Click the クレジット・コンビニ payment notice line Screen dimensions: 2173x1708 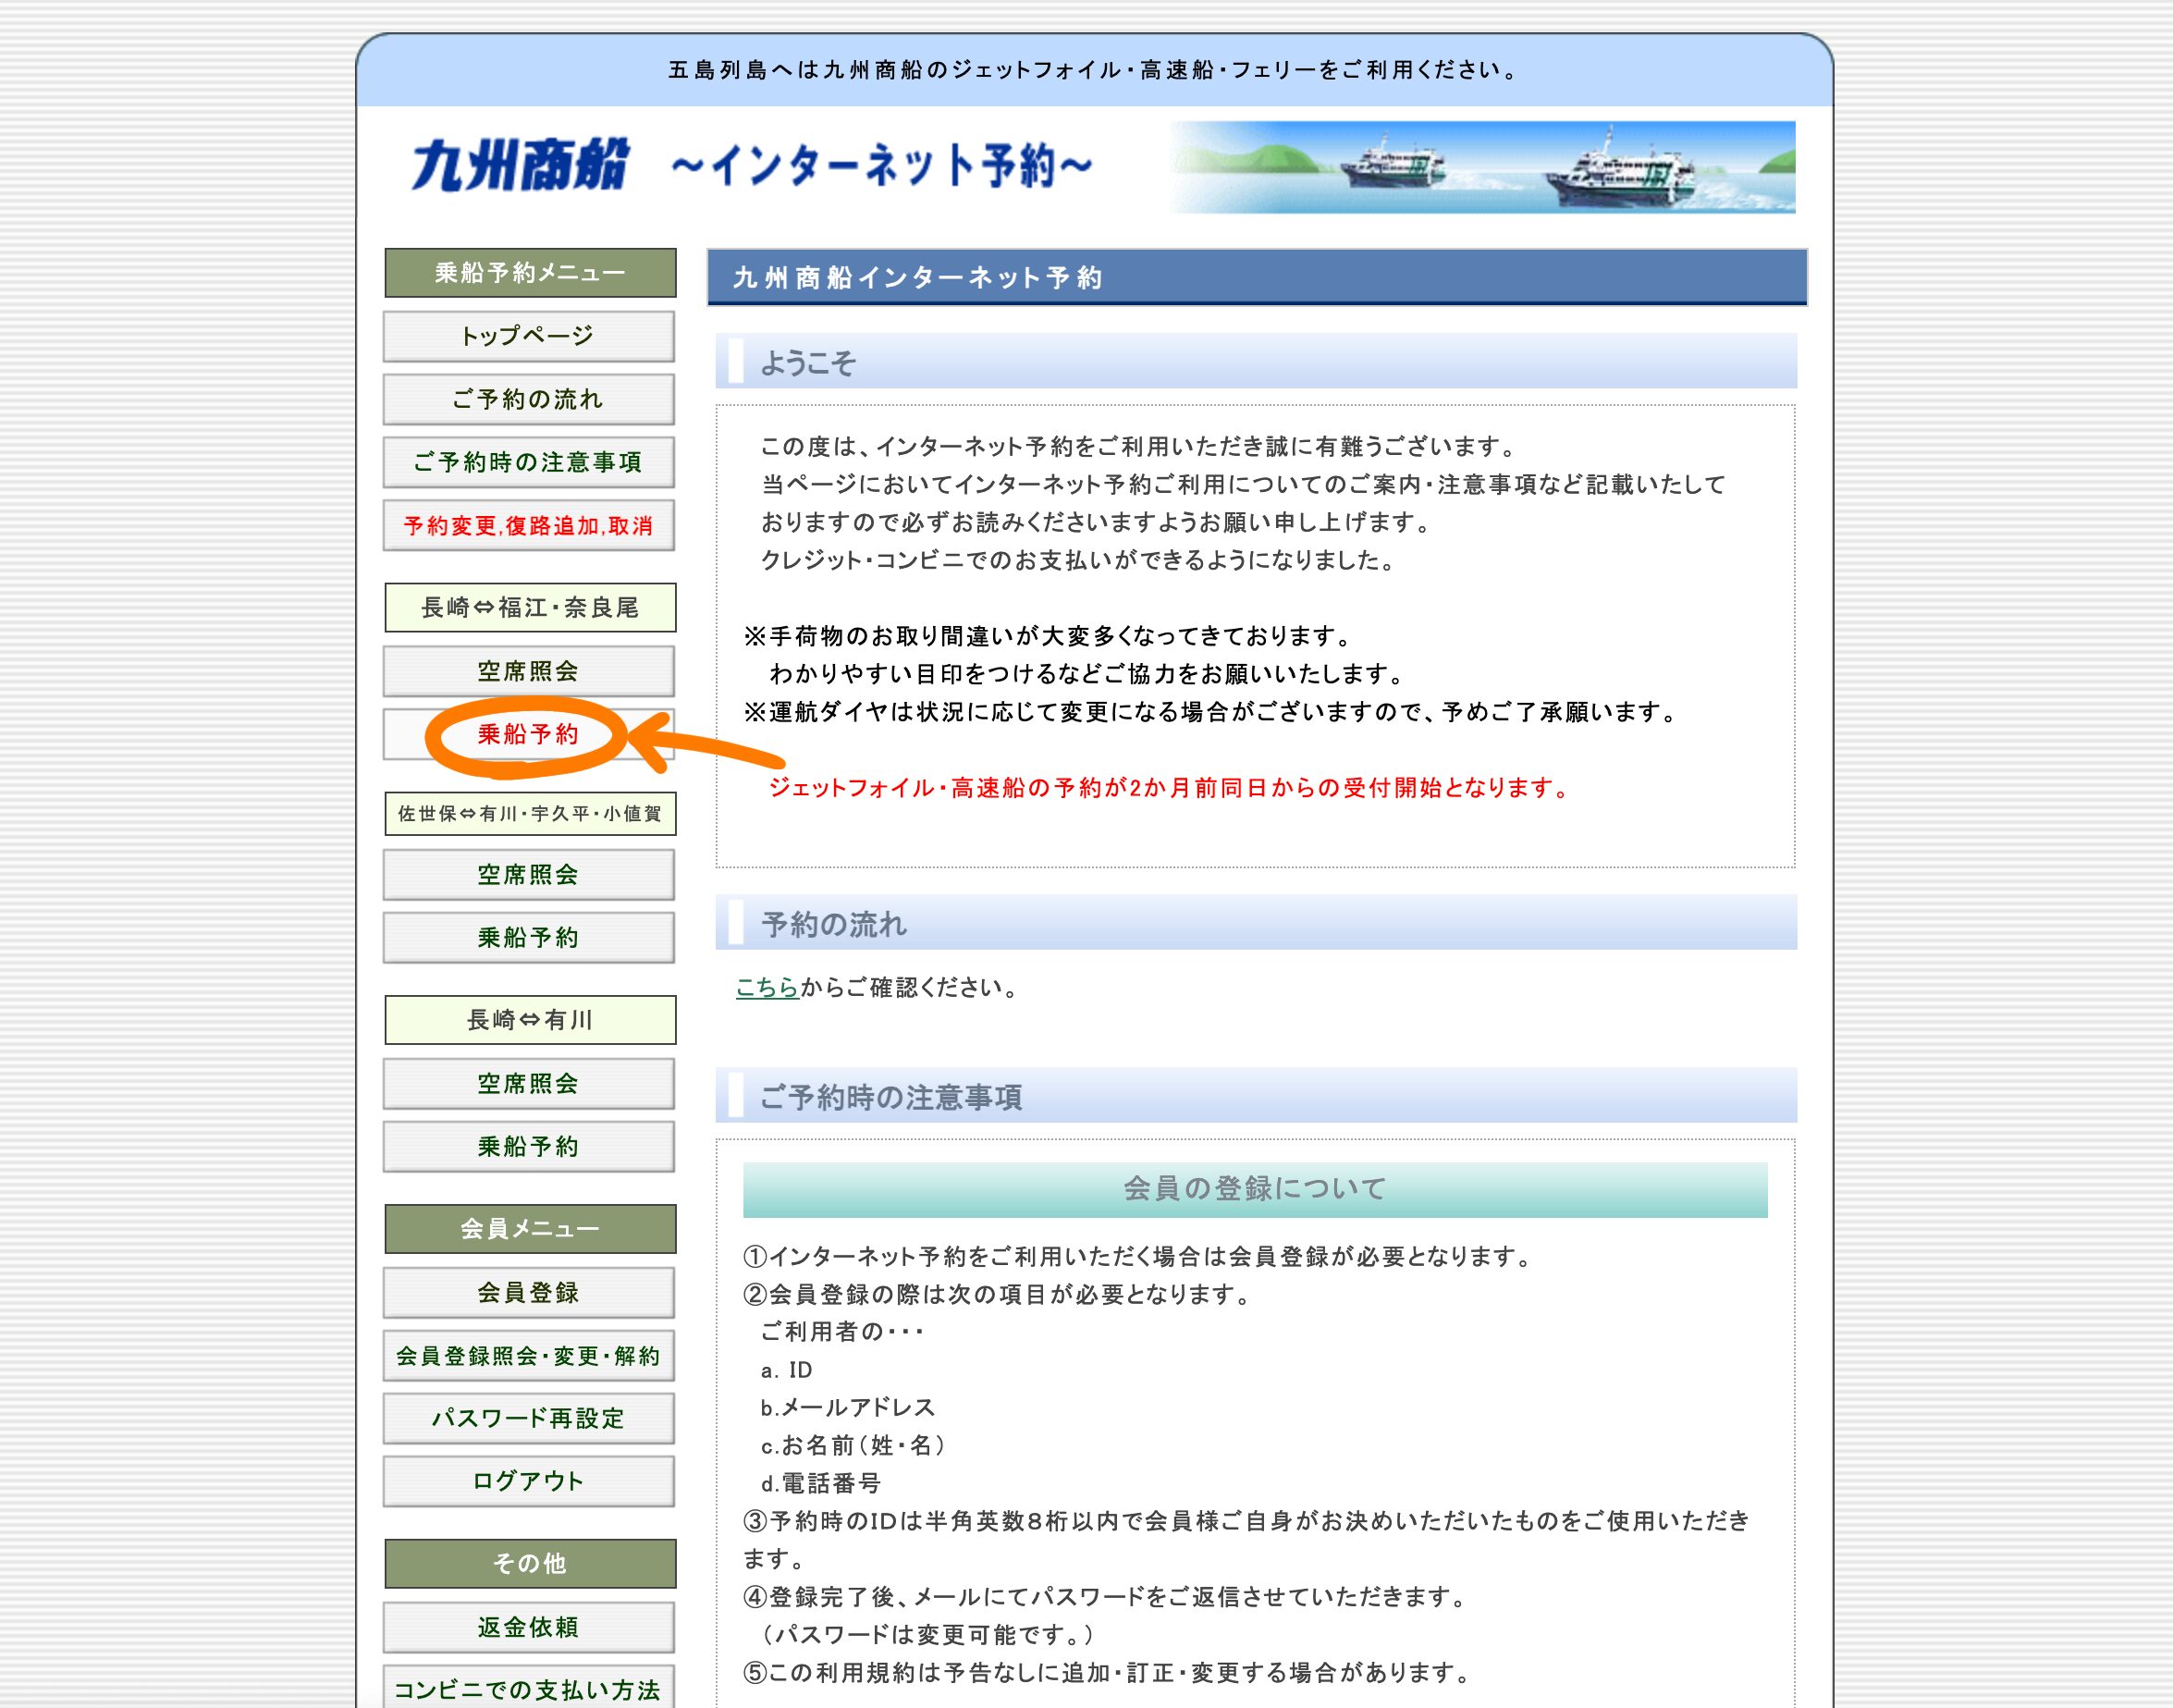click(1079, 560)
